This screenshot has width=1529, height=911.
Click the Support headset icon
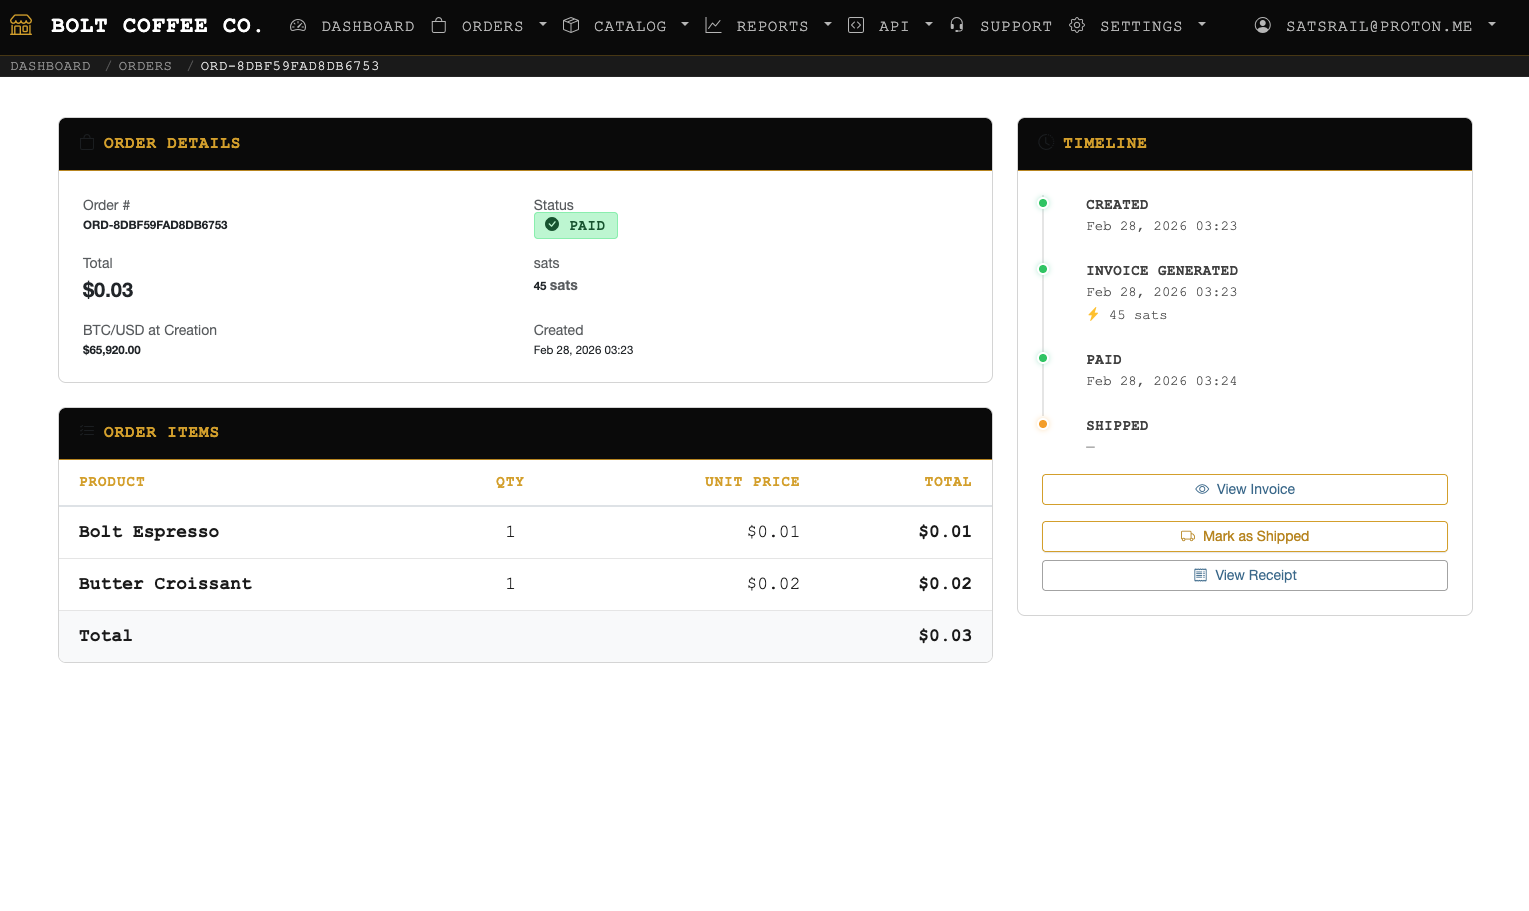click(x=957, y=25)
